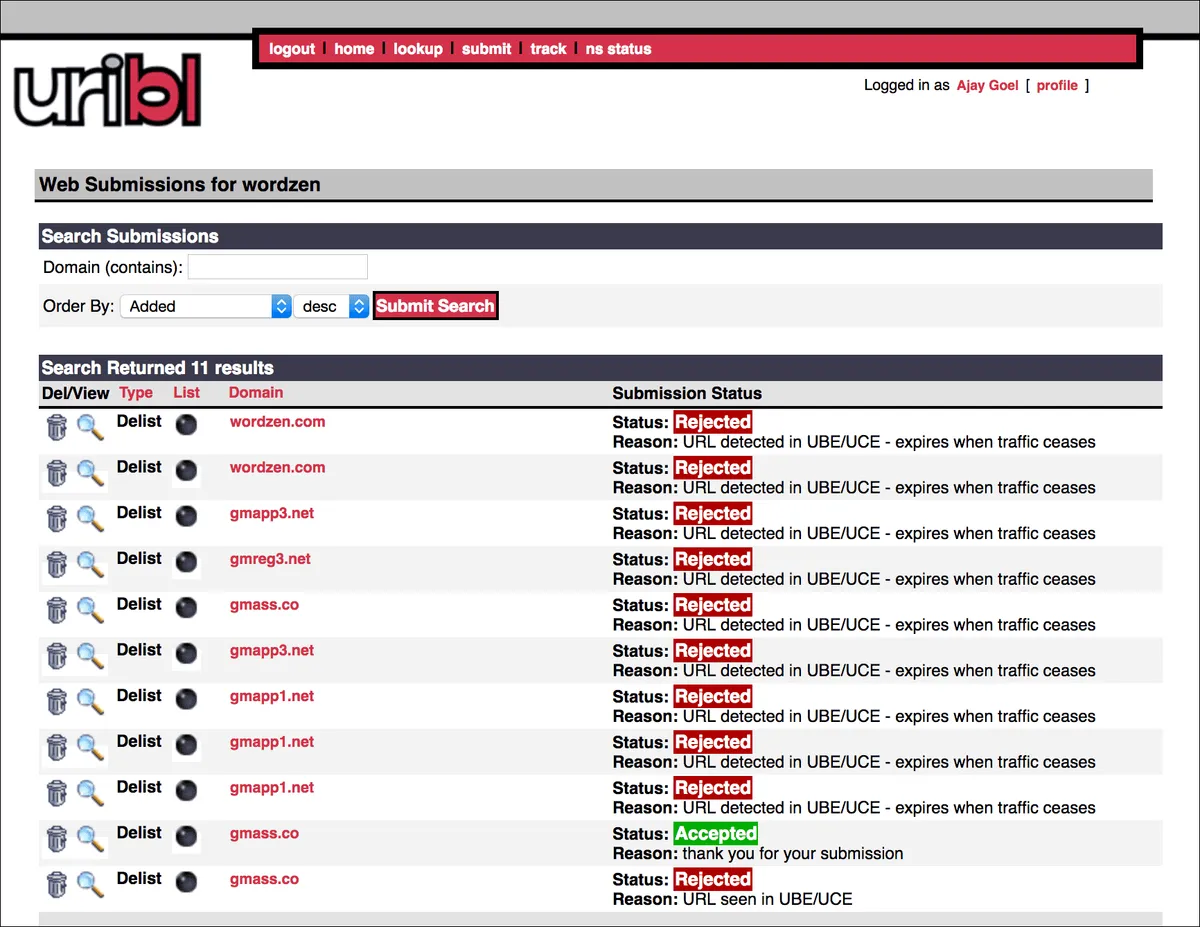Click black list dot in topmost wordzen.com row
Screen dimensions: 1200x927
[186, 425]
